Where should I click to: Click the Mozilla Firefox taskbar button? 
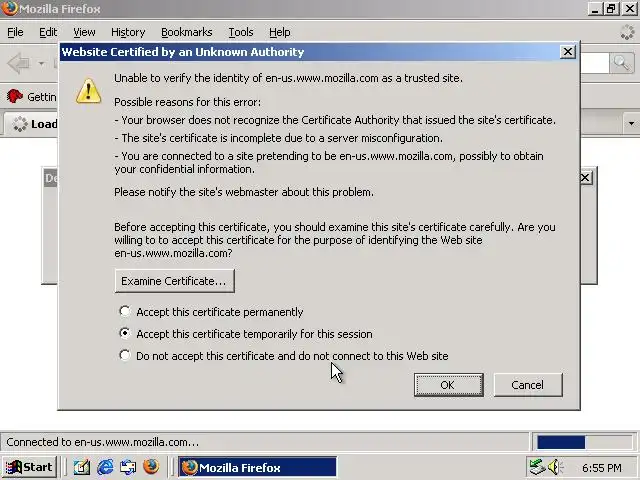258,467
